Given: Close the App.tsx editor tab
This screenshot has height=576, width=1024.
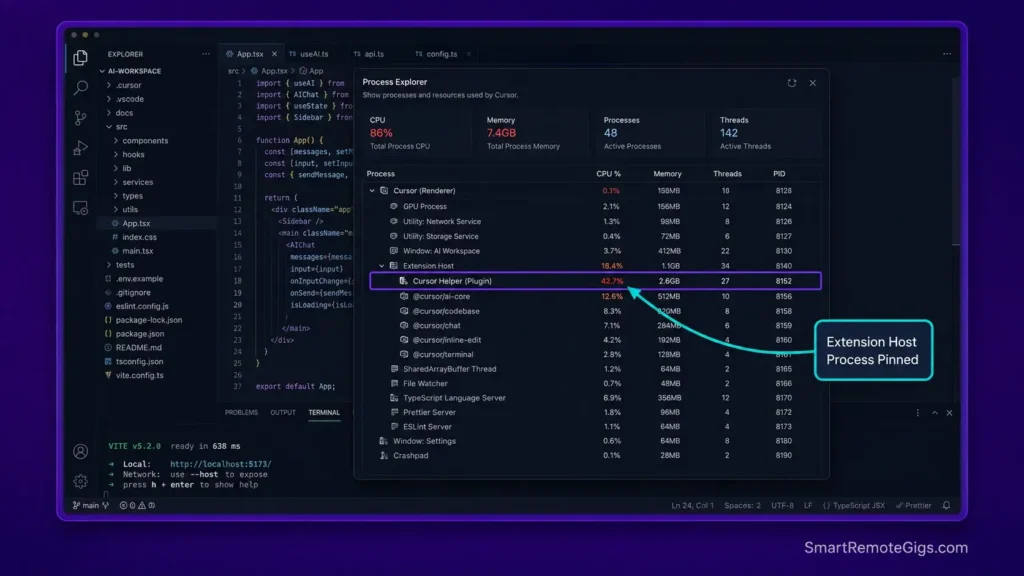Looking at the screenshot, I should pos(274,54).
